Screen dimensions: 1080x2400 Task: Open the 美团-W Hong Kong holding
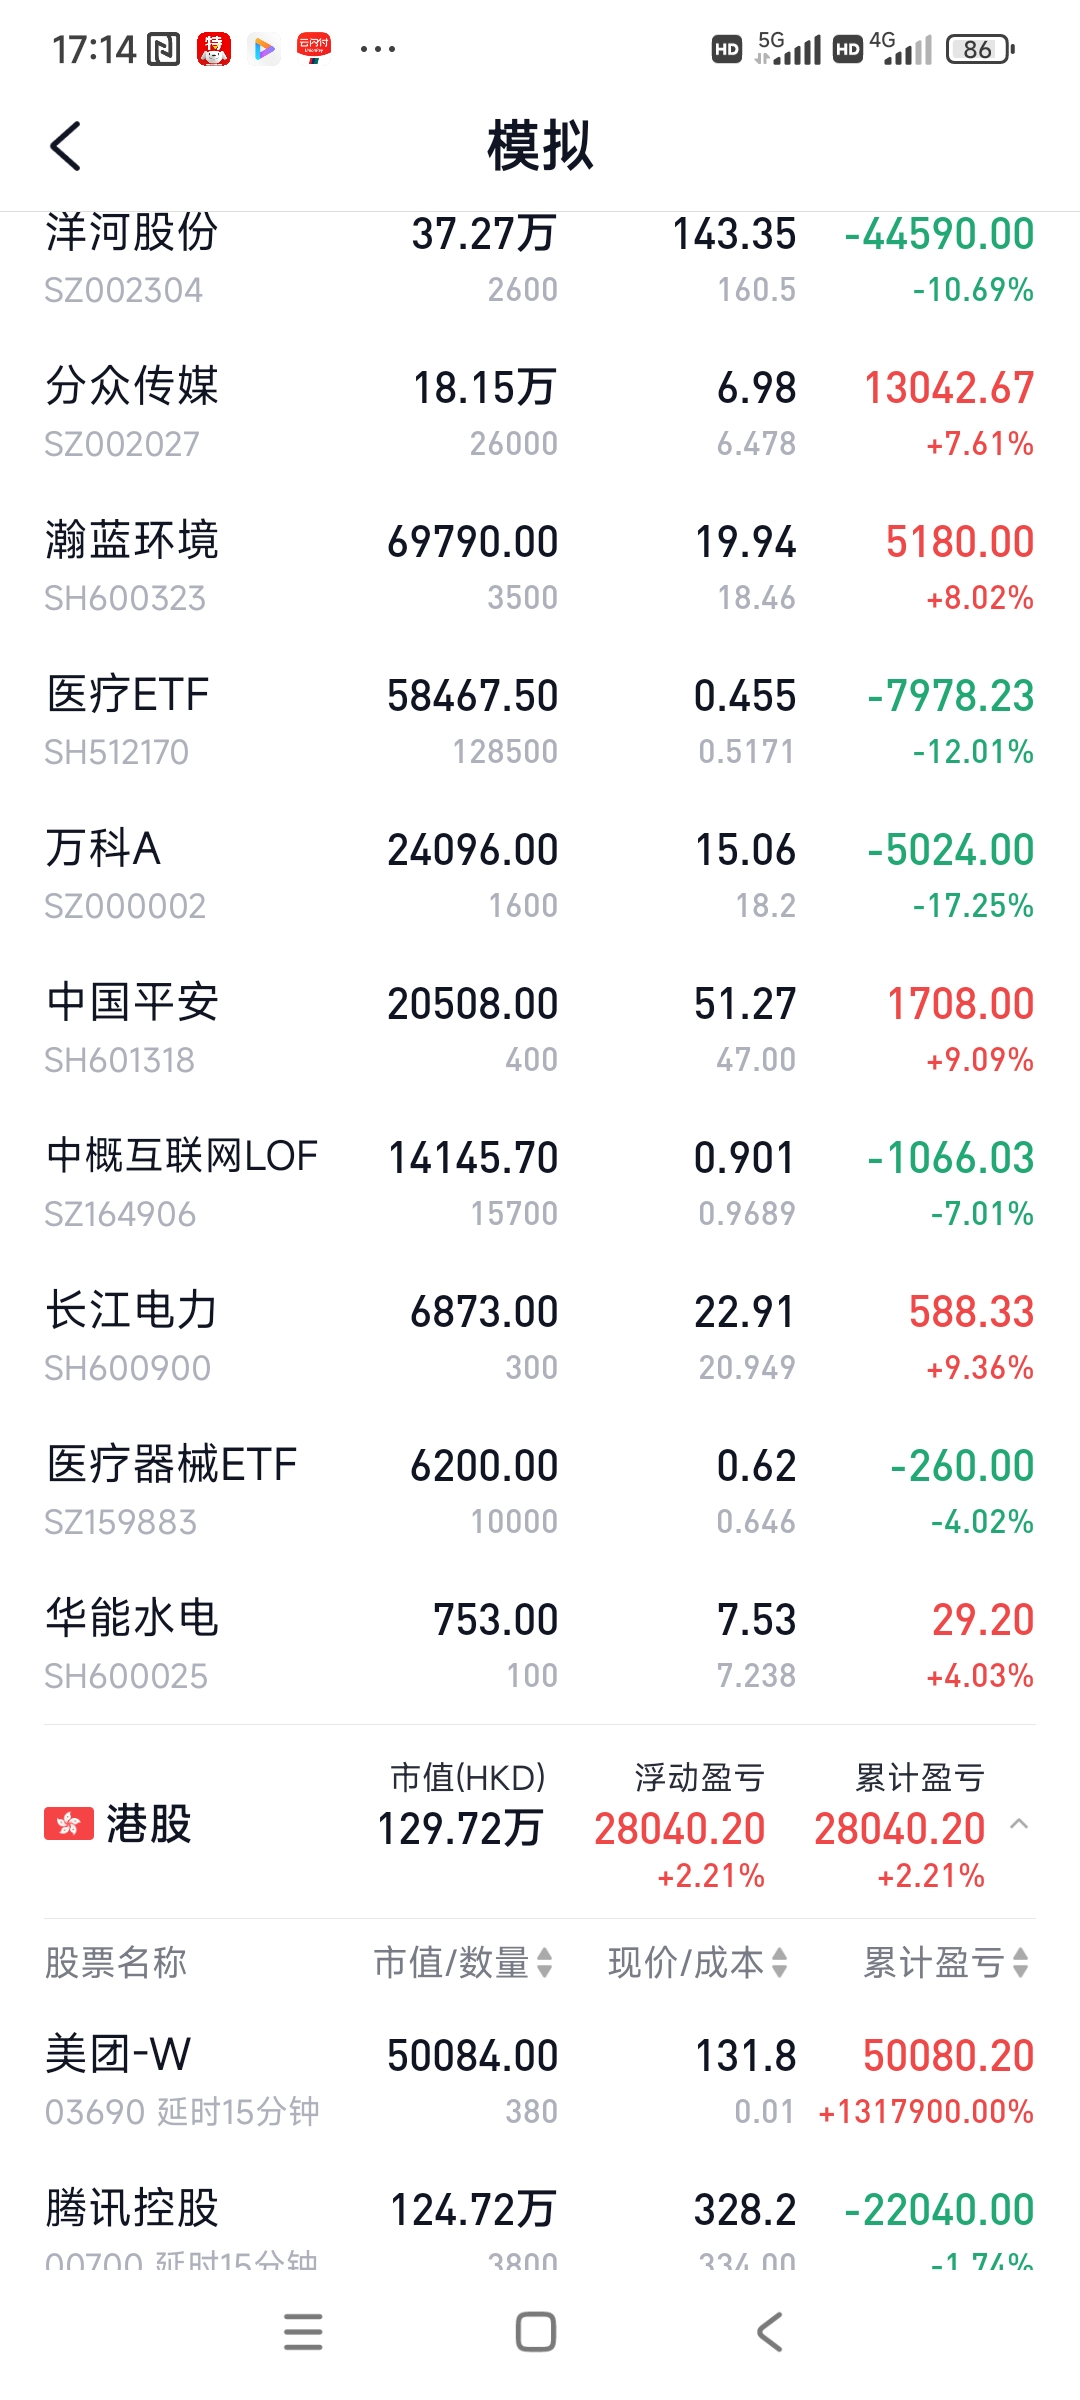tap(540, 2081)
